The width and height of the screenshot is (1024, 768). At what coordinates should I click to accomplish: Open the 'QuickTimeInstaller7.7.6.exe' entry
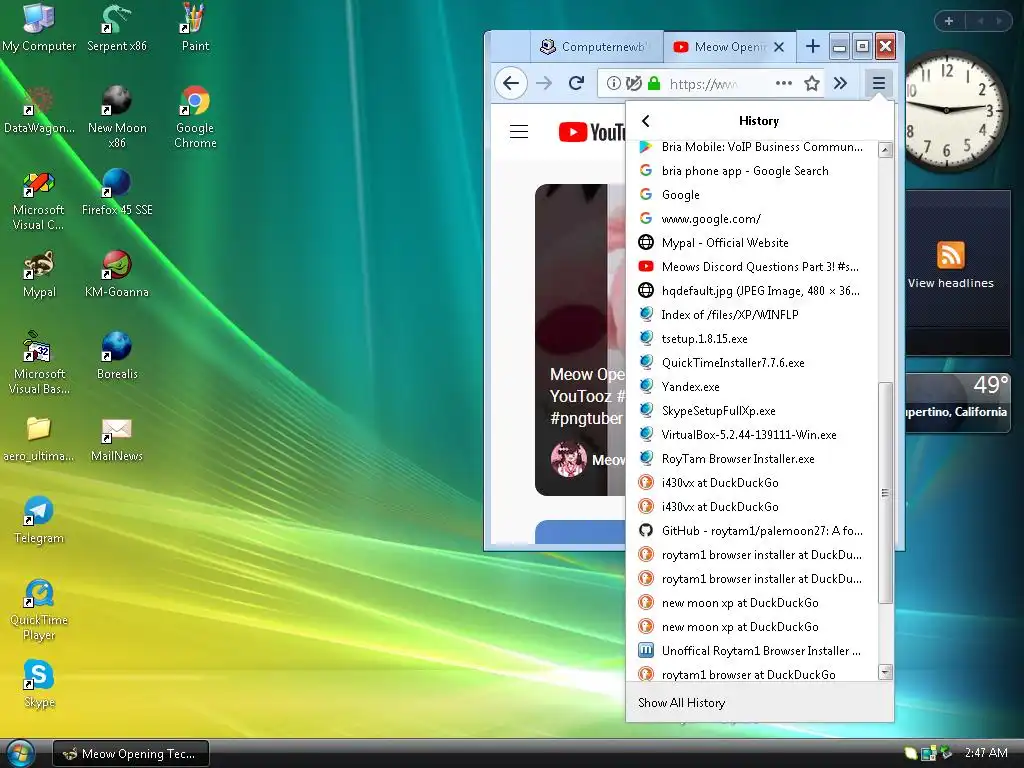point(753,362)
